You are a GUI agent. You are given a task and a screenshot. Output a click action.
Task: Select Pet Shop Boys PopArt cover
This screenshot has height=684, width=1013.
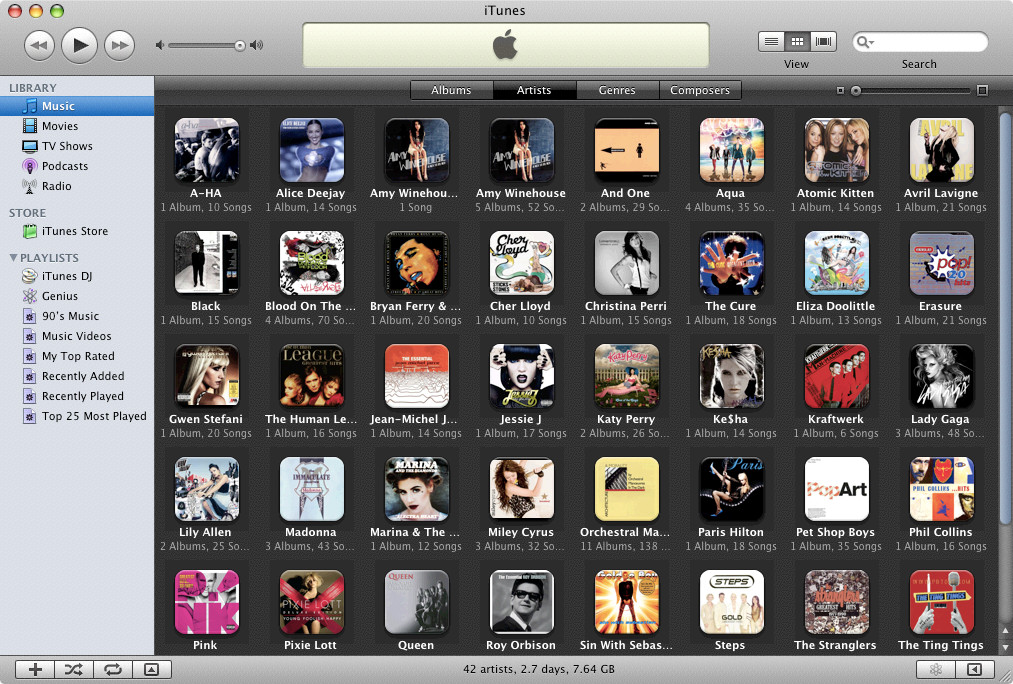coord(837,489)
